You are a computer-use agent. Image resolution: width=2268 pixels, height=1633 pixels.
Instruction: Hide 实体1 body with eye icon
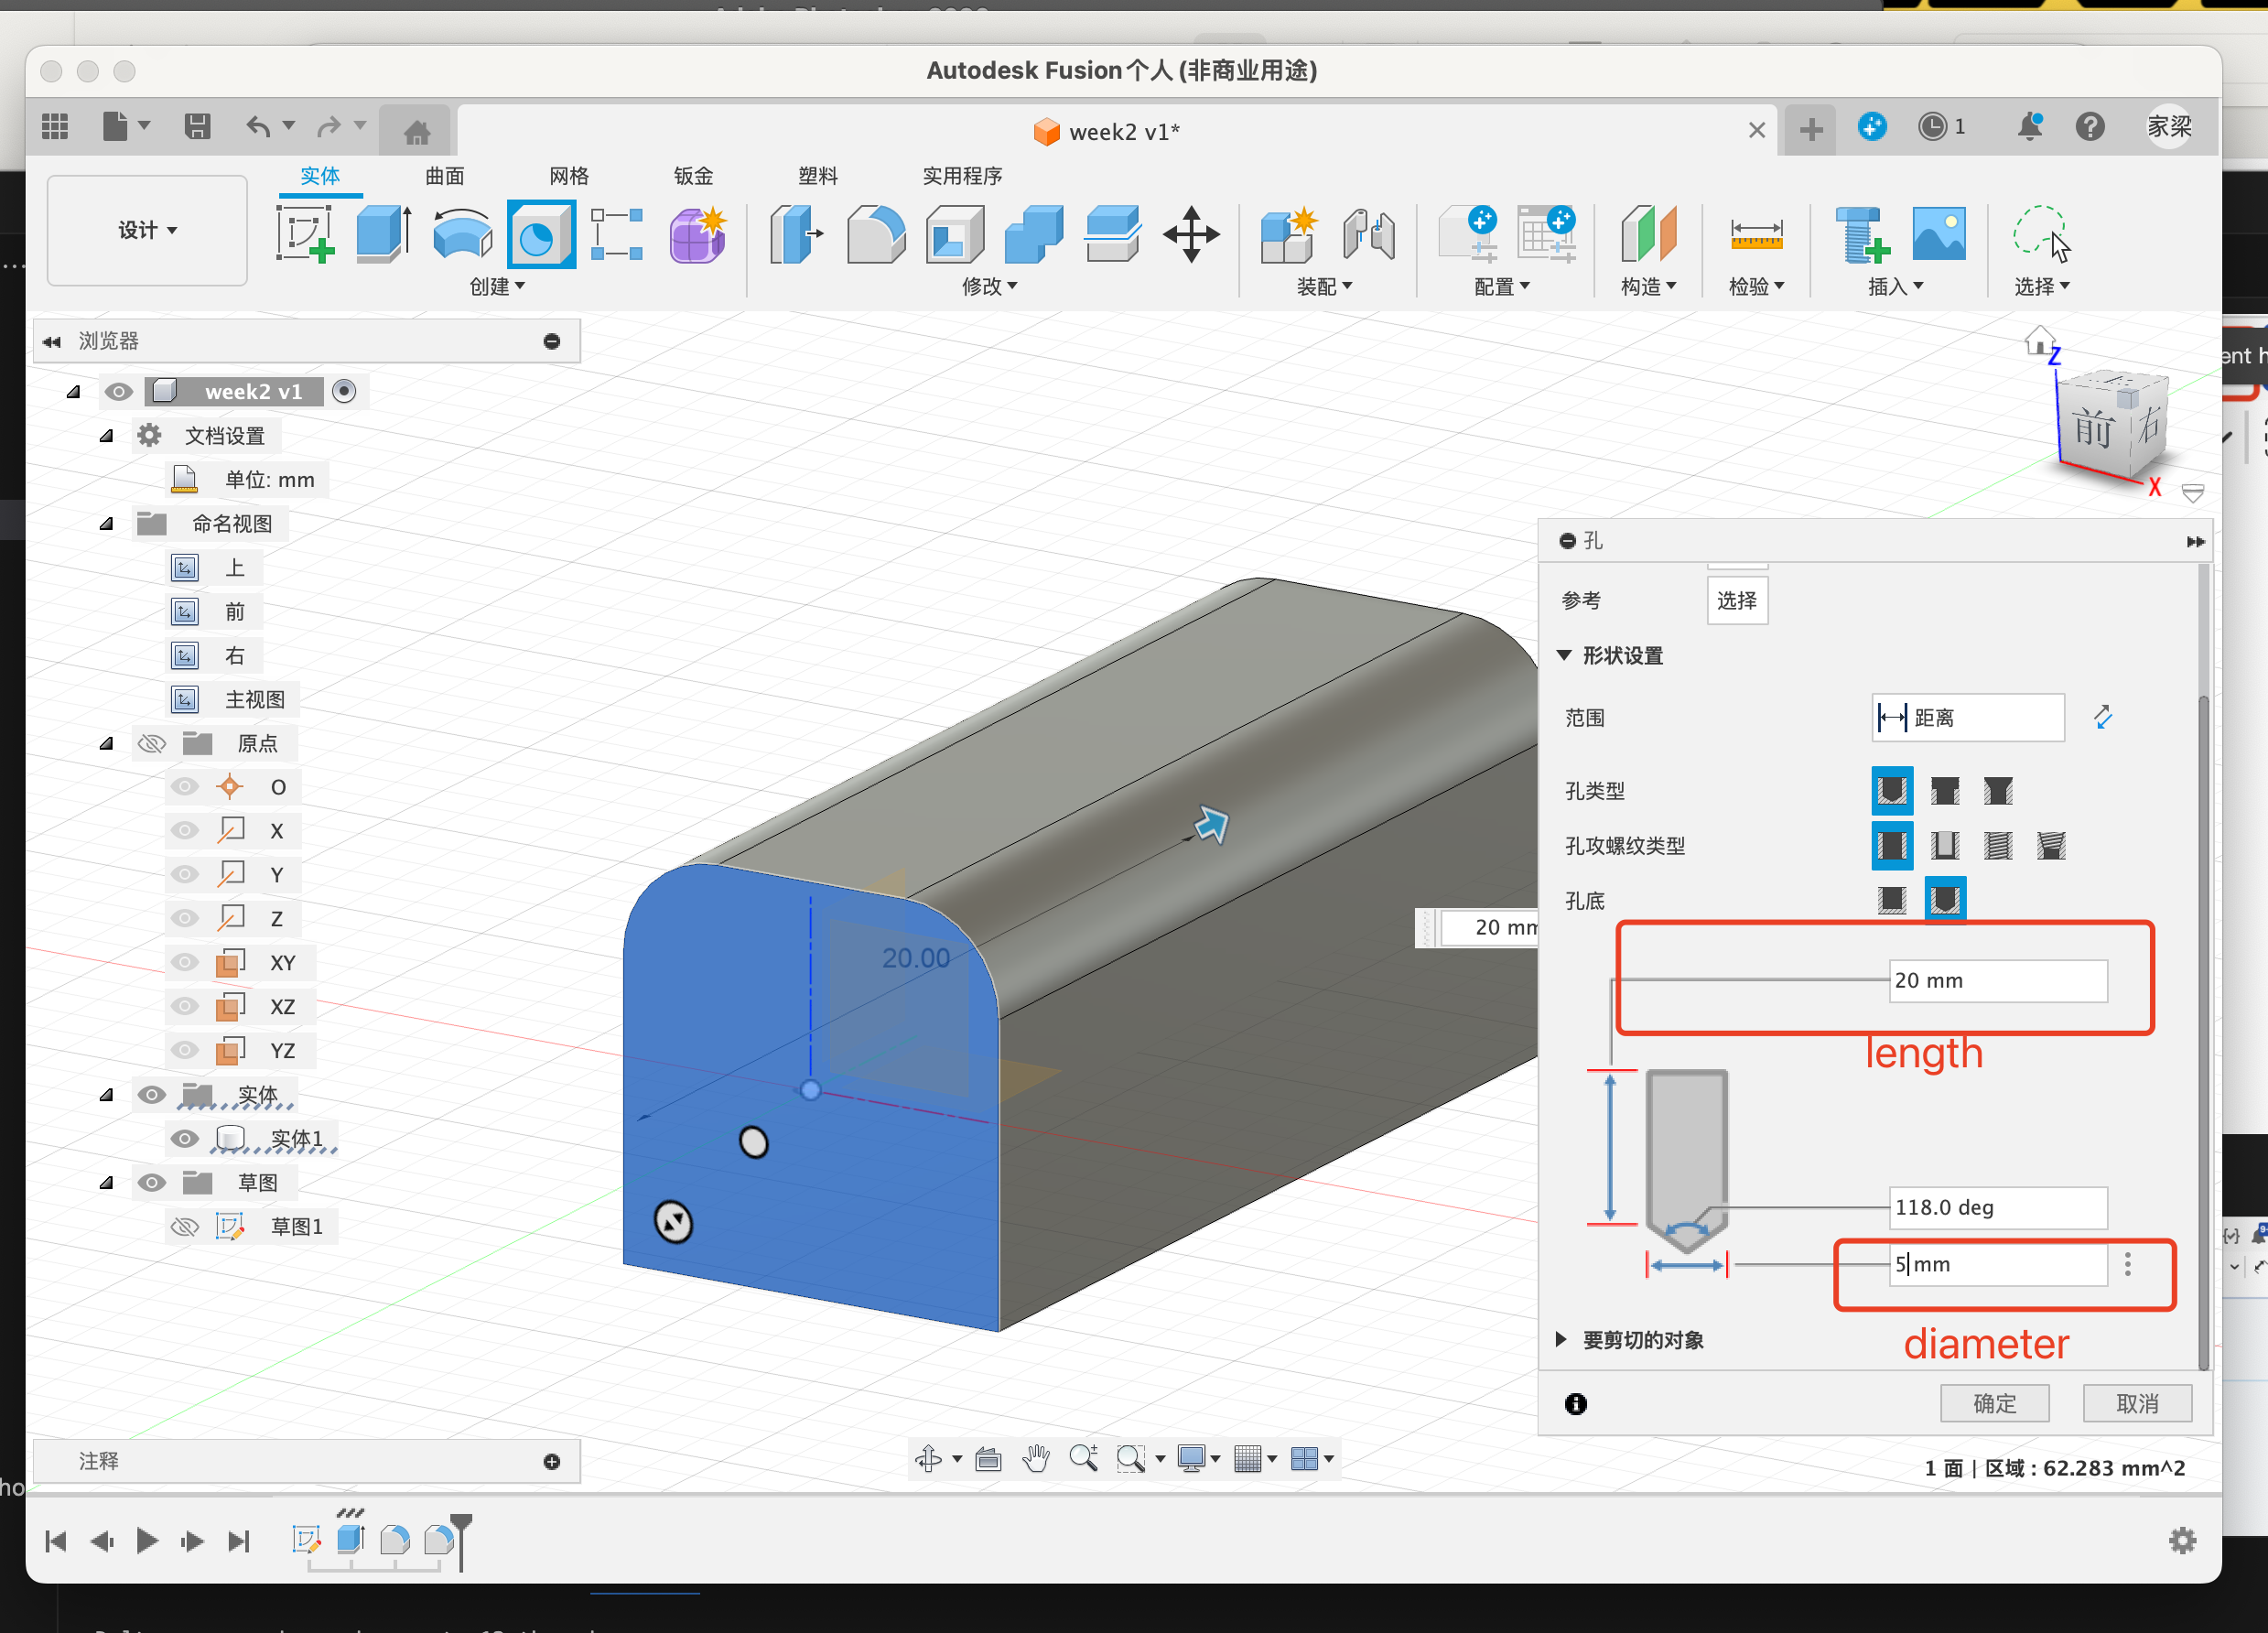(184, 1139)
